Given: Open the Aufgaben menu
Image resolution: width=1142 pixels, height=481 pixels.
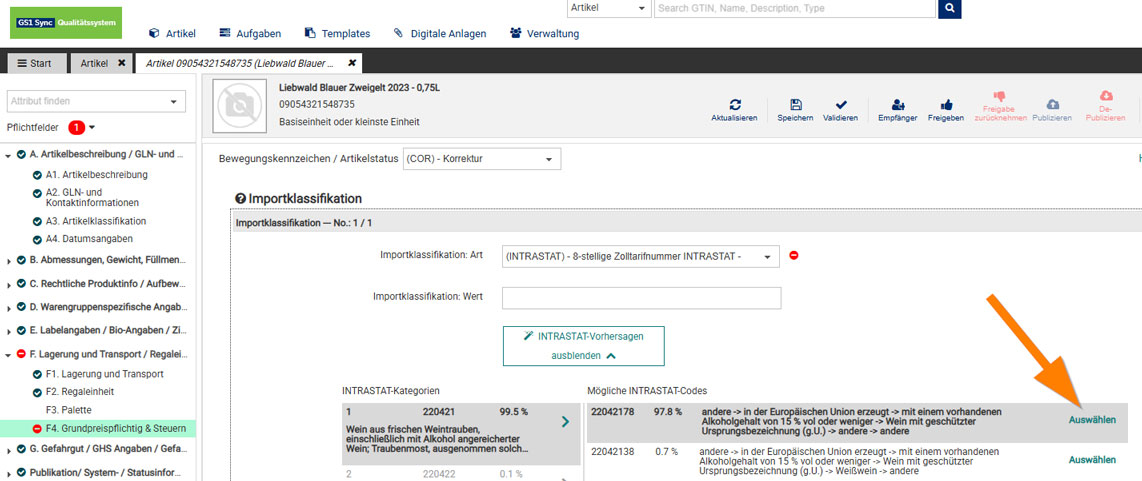Looking at the screenshot, I should pyautogui.click(x=250, y=34).
